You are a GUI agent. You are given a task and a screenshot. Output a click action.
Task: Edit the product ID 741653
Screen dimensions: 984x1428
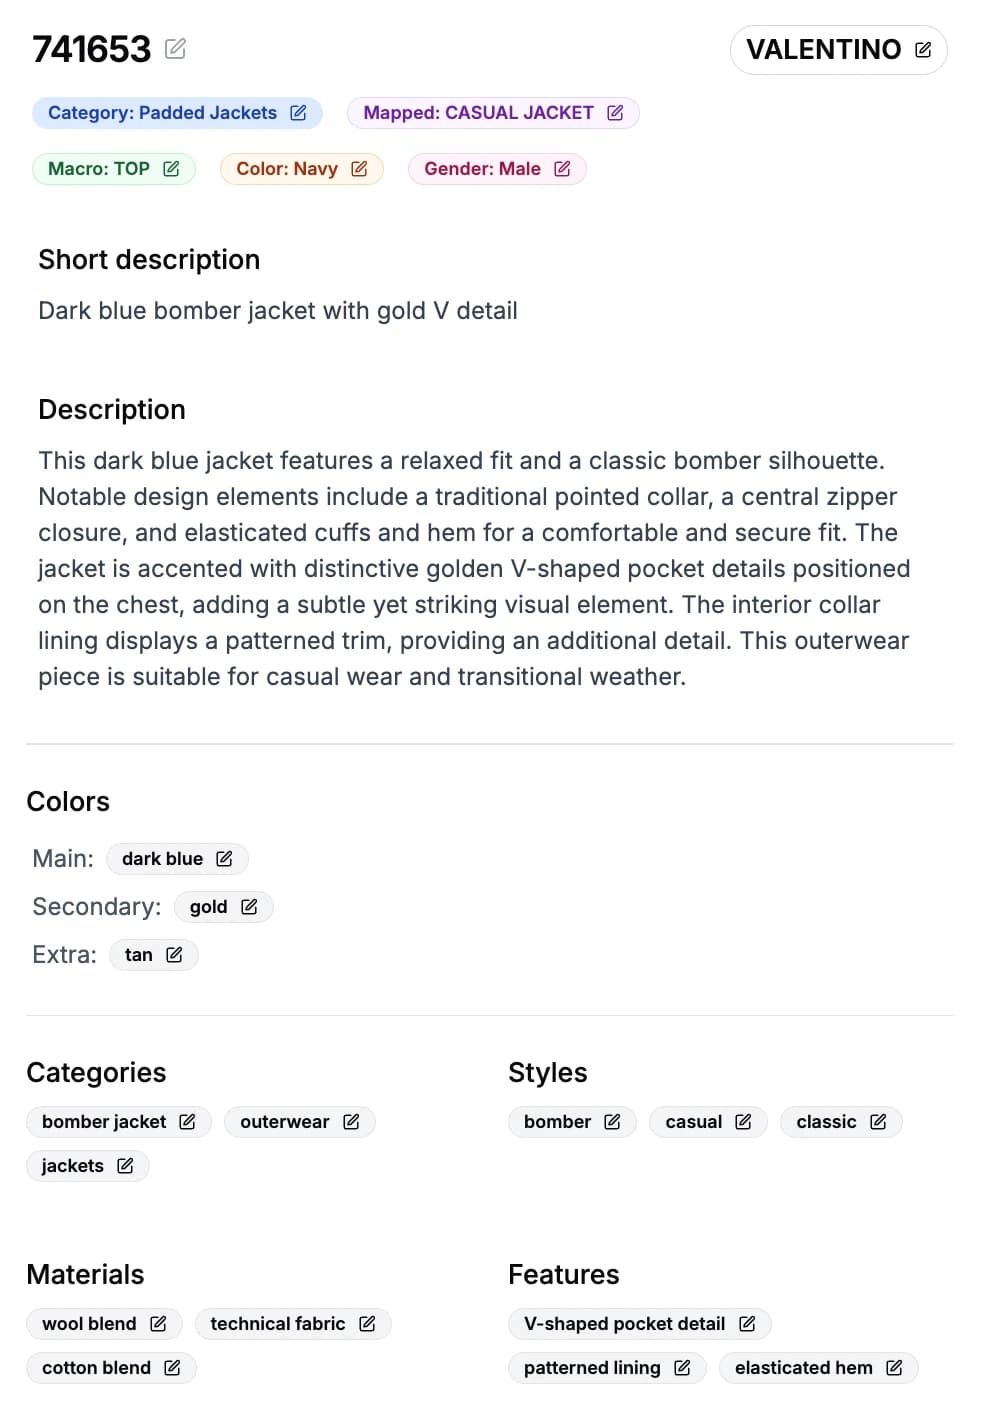pyautogui.click(x=176, y=47)
